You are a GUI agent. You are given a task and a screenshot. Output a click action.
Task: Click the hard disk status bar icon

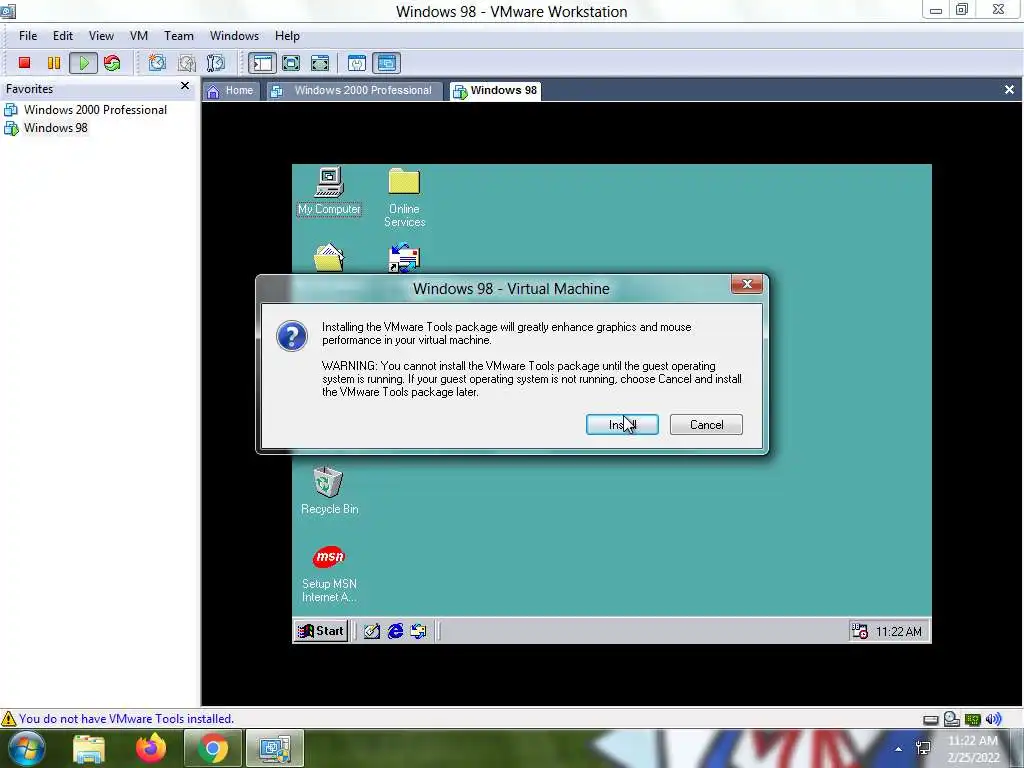coord(931,720)
